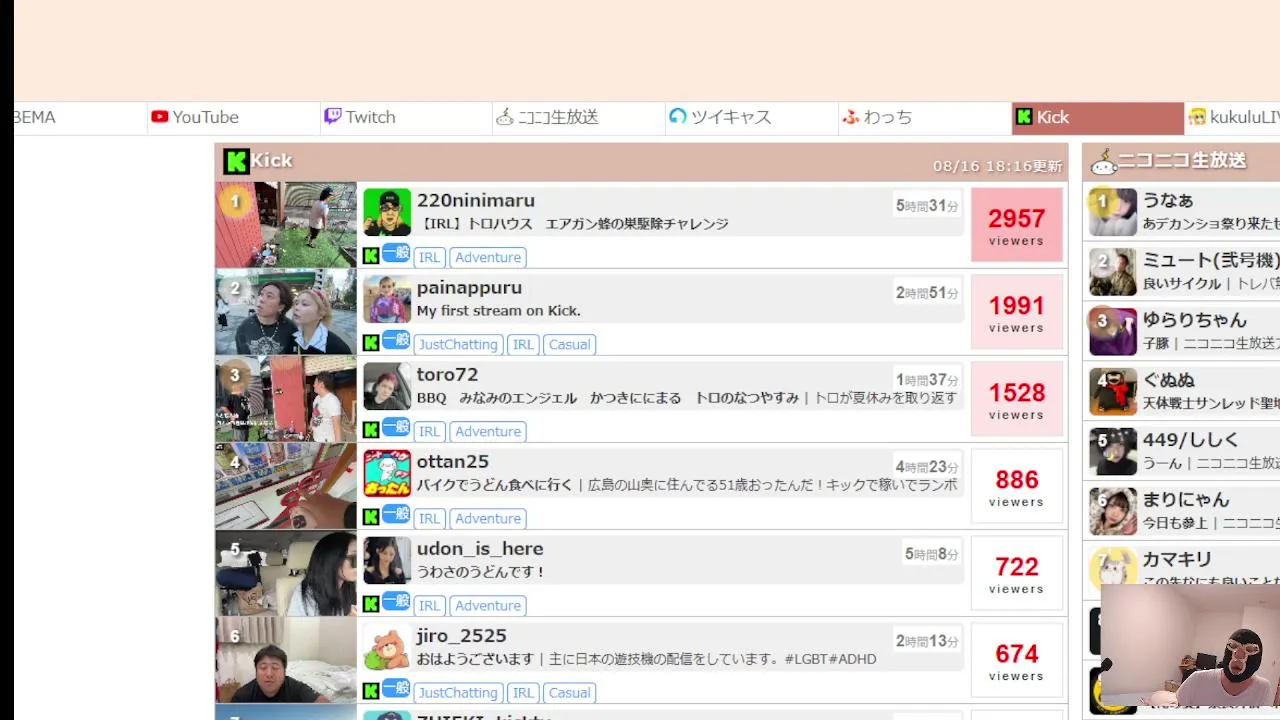Open 220ninimaru channel name link
Viewport: 1280px width, 720px height.
coord(476,201)
